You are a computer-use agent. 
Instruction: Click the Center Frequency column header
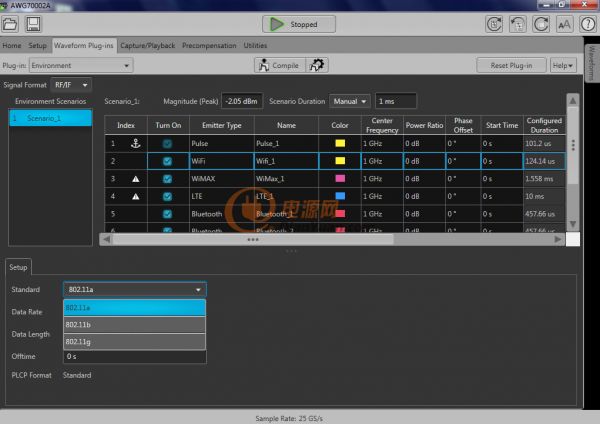[x=382, y=125]
